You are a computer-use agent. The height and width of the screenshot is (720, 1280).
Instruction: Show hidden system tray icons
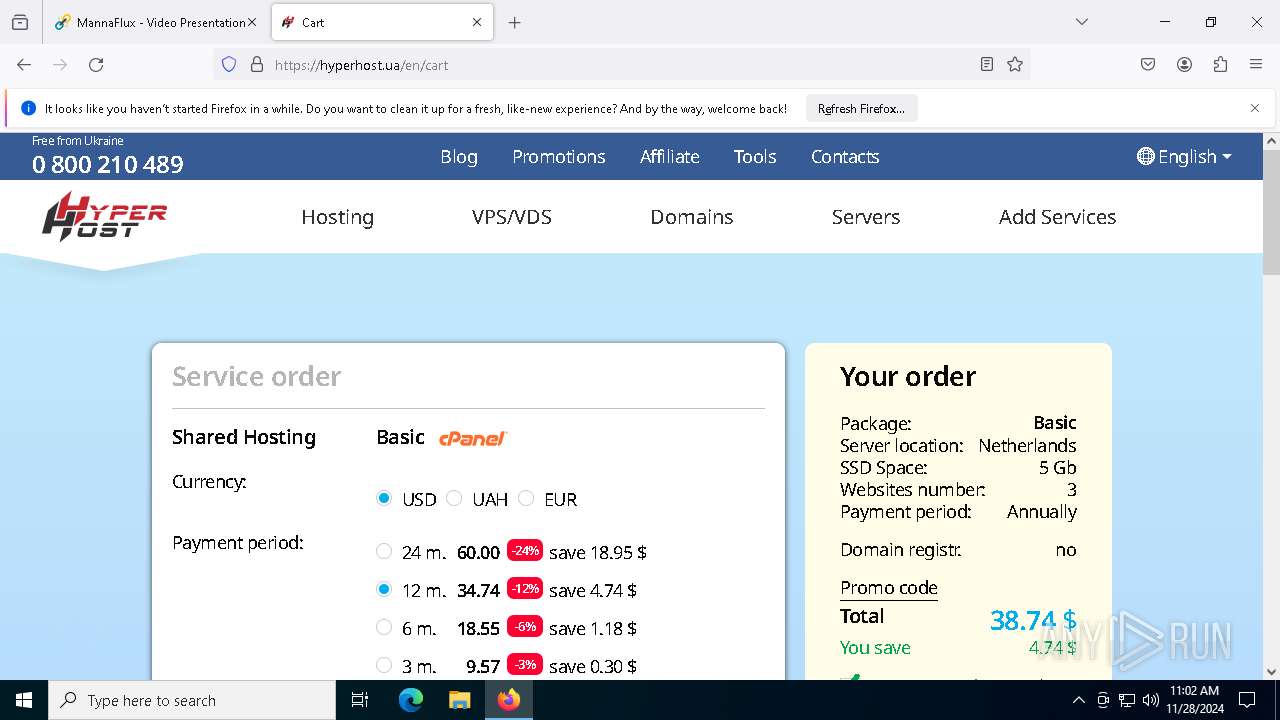[x=1078, y=700]
